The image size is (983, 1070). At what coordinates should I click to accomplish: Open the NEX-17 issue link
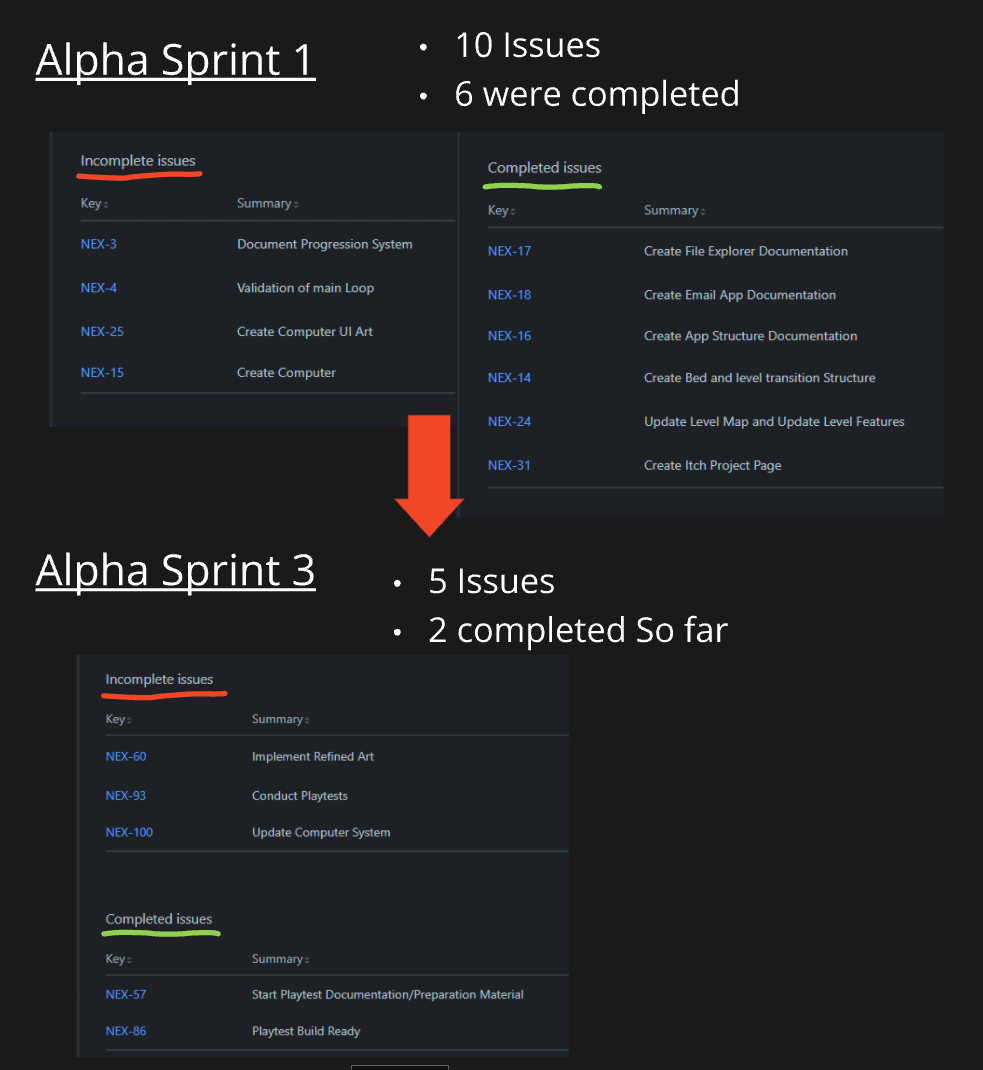coord(509,251)
